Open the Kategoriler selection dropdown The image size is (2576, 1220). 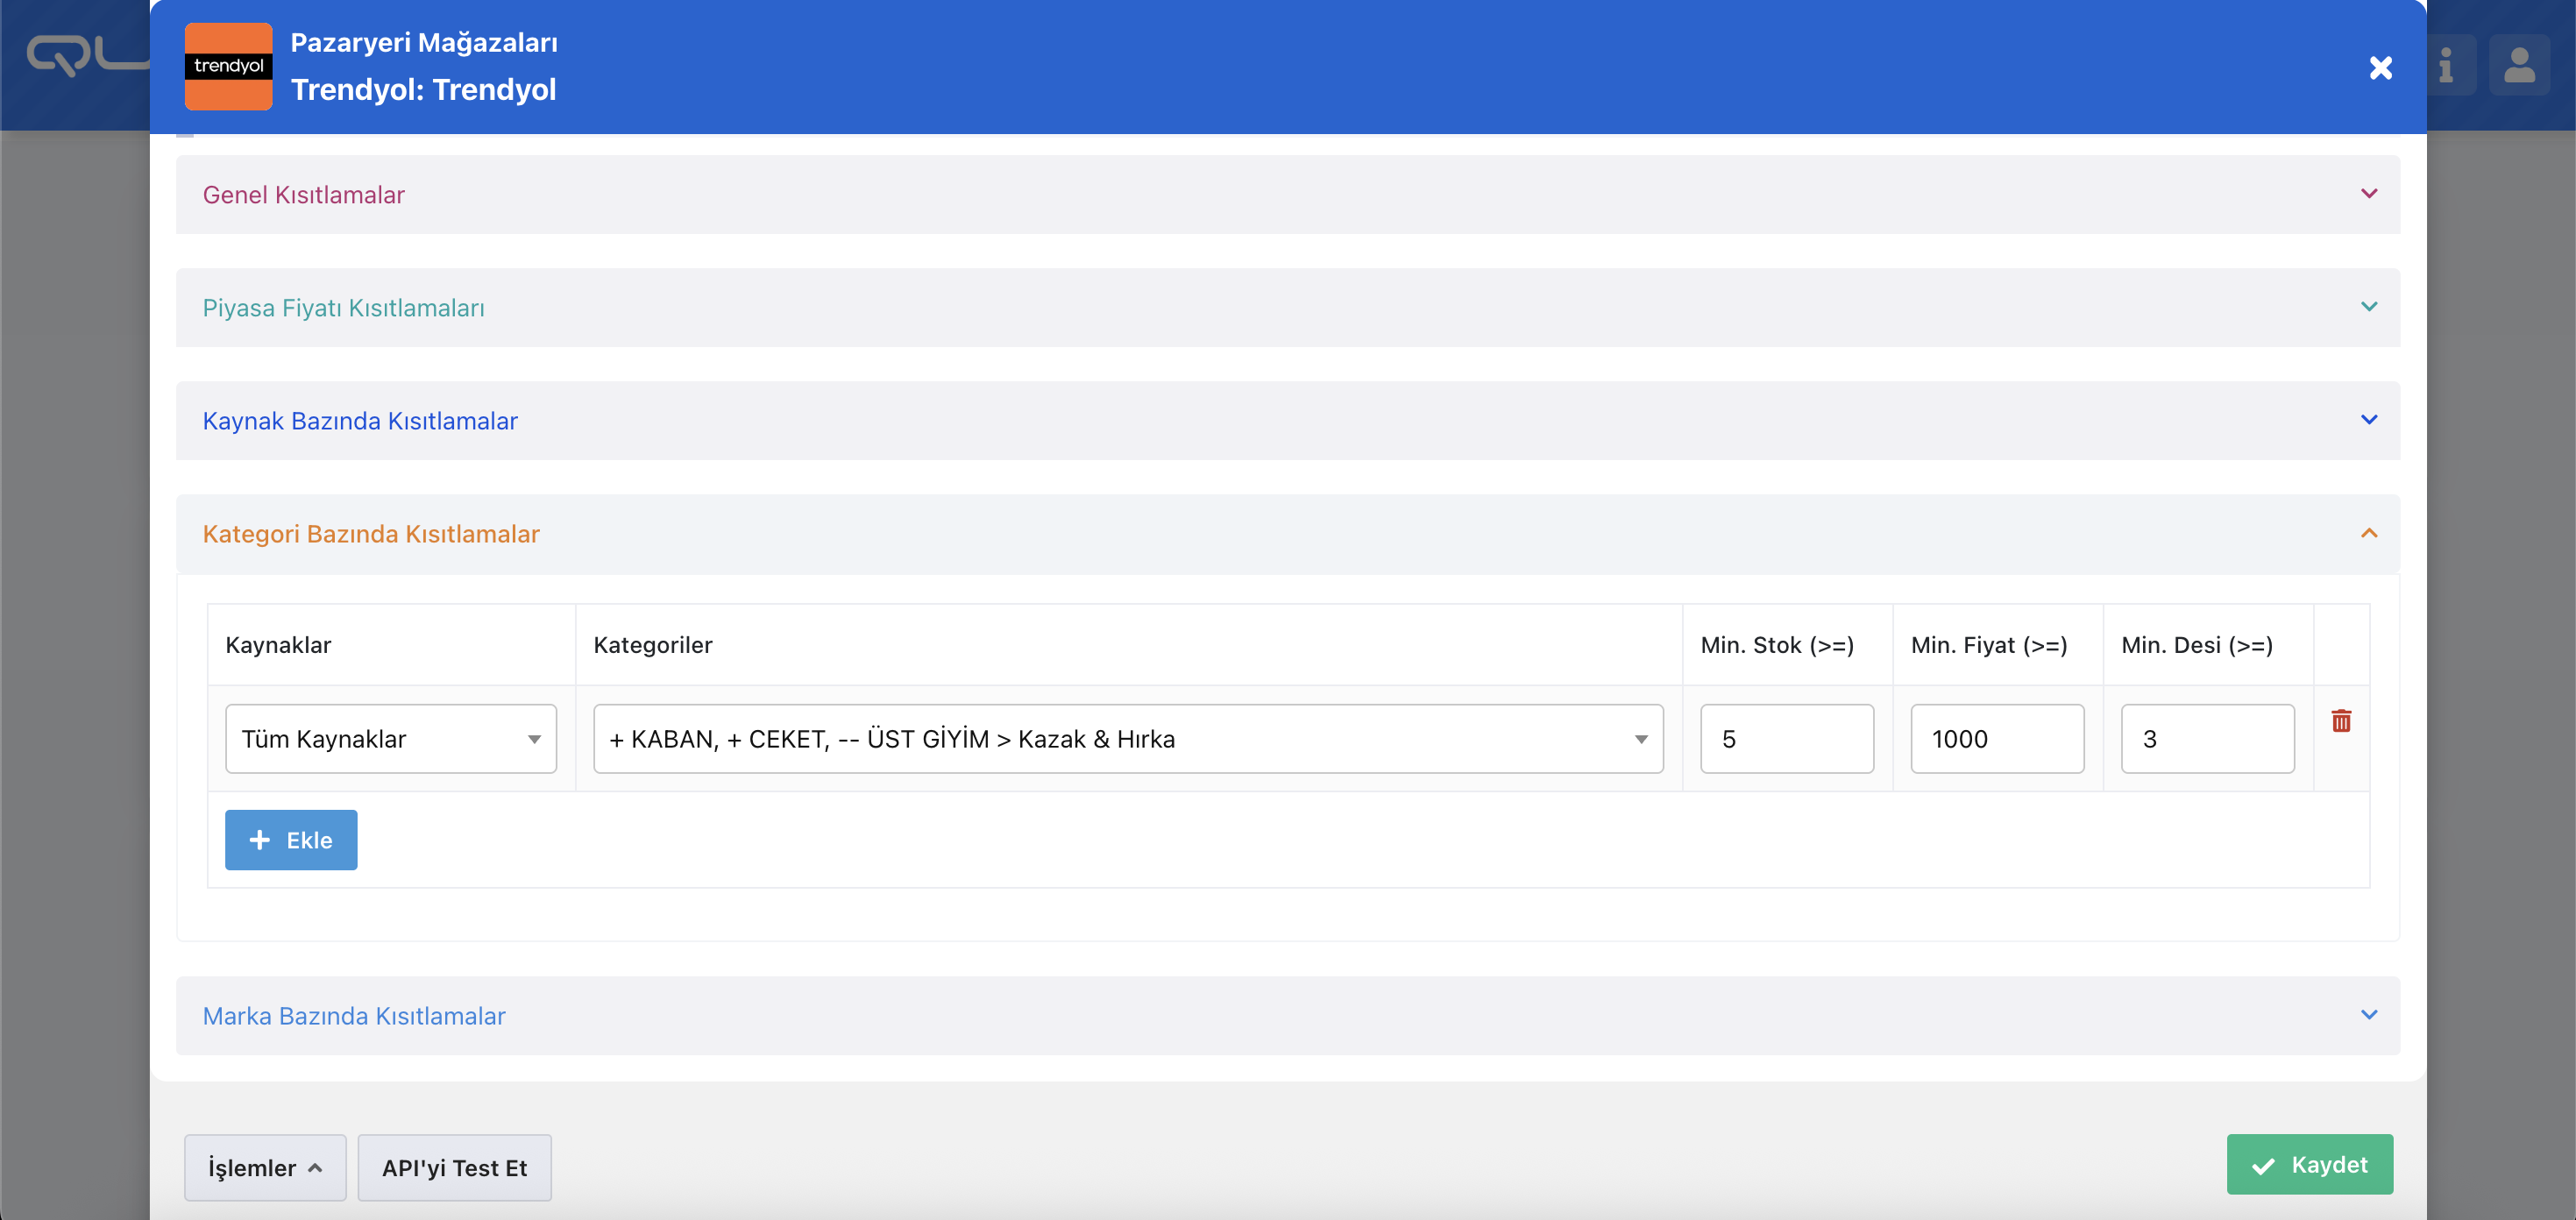click(1127, 738)
